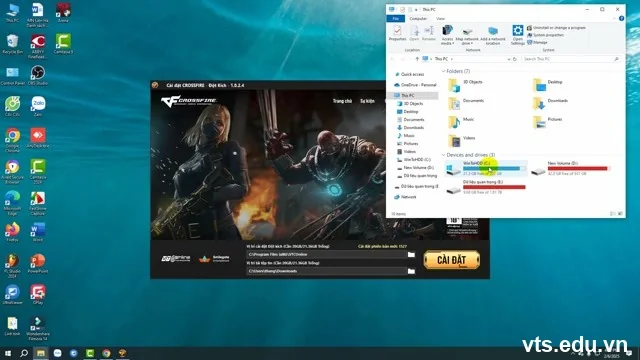Open the Desktop folder tile

tap(548, 85)
